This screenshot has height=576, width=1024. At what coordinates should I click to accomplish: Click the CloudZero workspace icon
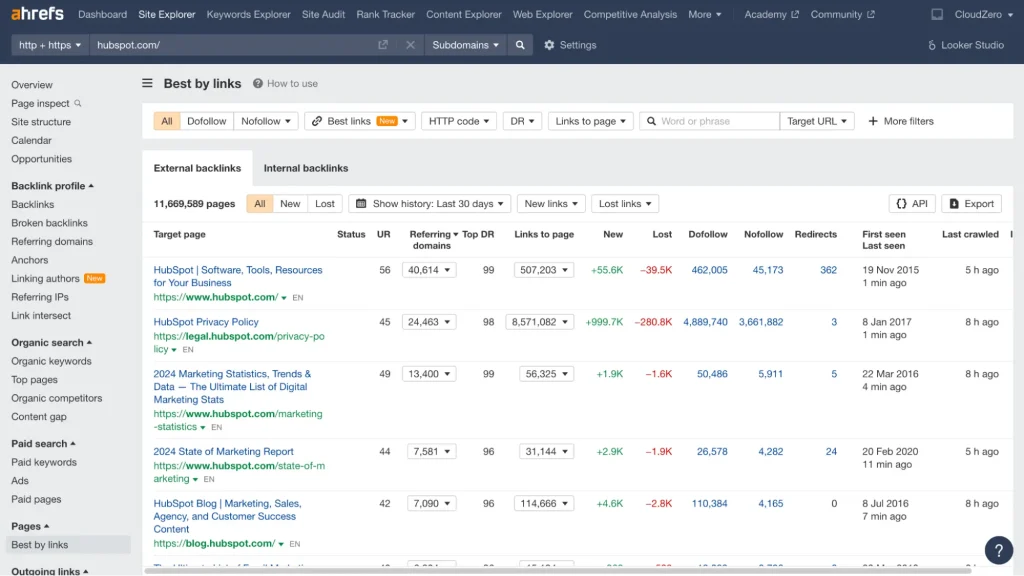pos(936,14)
